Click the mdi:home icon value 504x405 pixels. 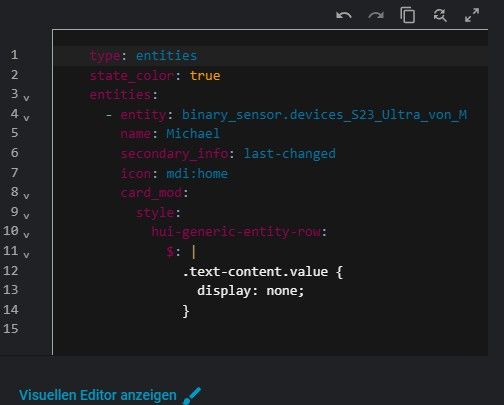coord(197,174)
